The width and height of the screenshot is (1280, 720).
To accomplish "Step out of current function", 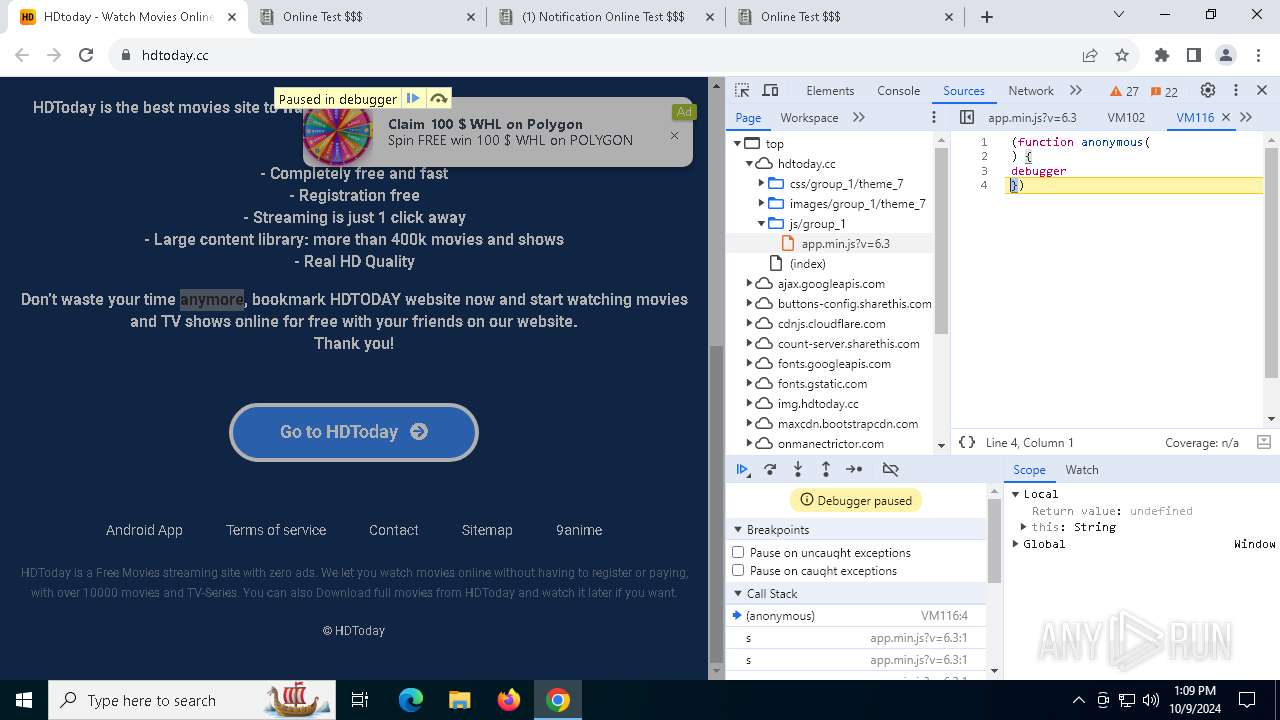I will [826, 469].
